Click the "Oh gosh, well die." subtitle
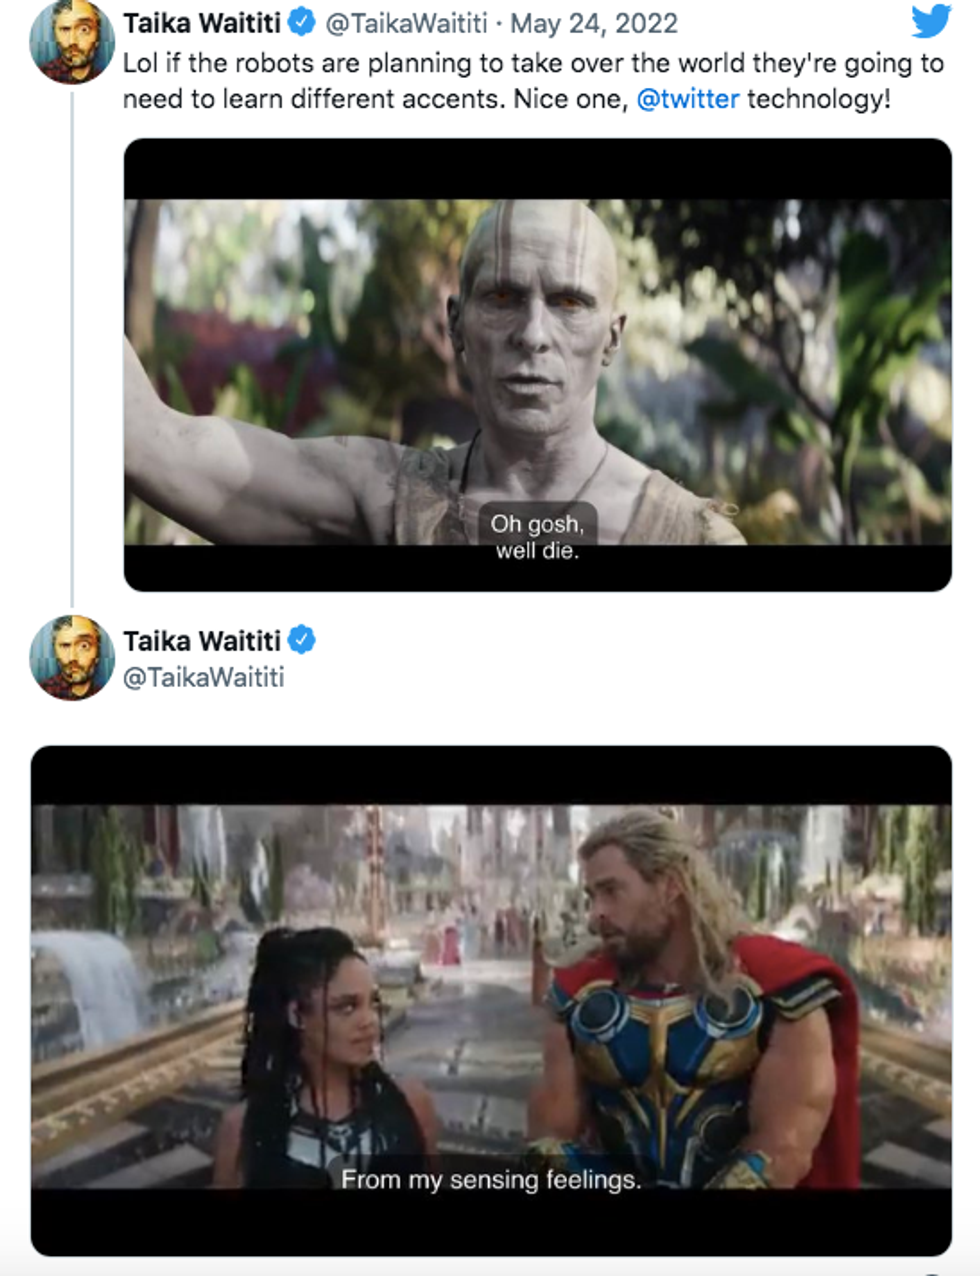Image resolution: width=980 pixels, height=1276 pixels. (537, 537)
